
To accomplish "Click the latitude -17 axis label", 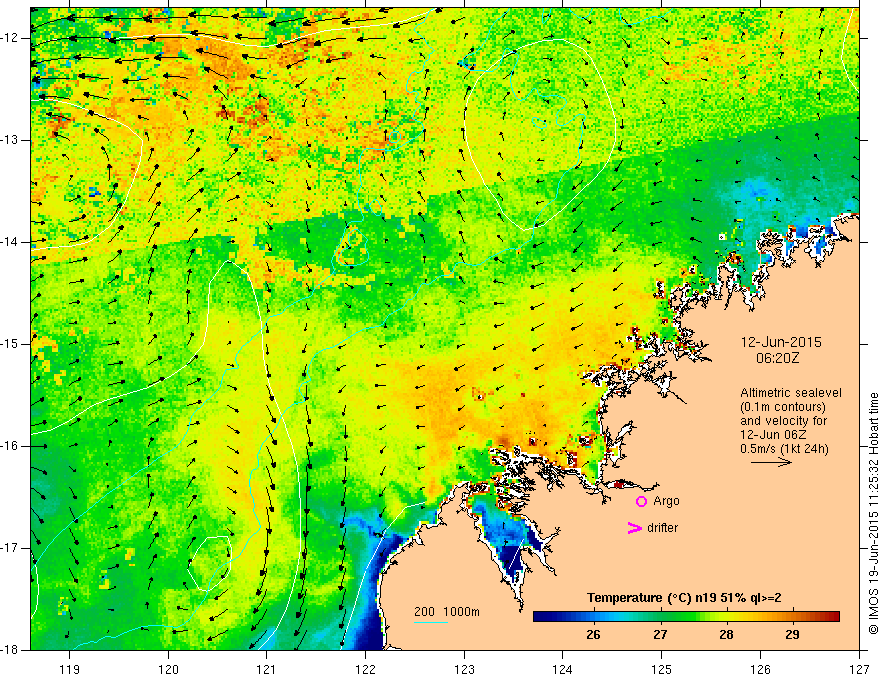I will tap(11, 548).
